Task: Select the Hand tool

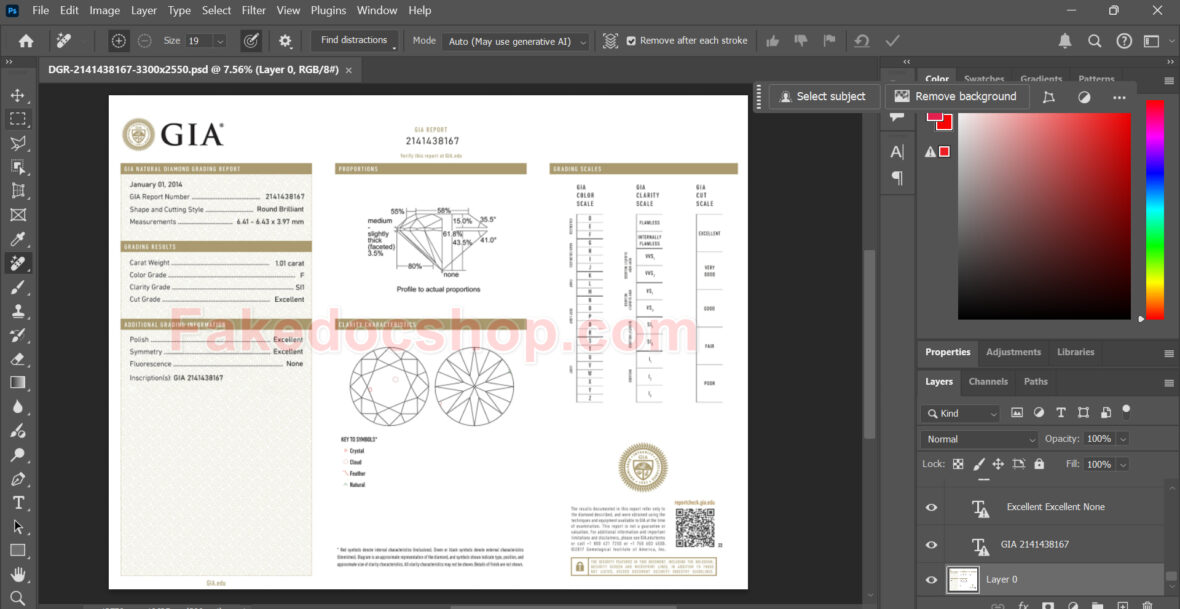Action: pyautogui.click(x=15, y=574)
